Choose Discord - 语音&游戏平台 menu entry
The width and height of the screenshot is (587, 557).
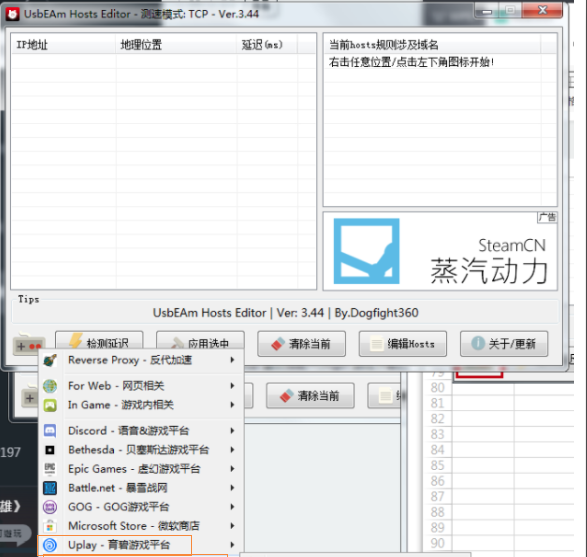click(x=141, y=430)
